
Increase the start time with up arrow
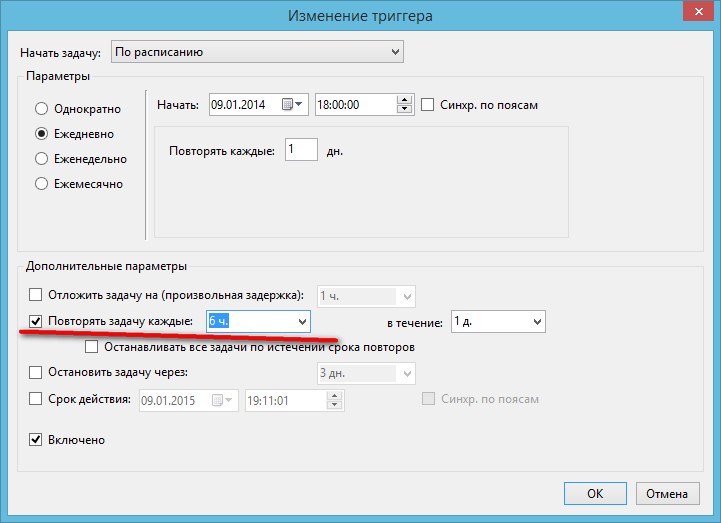pyautogui.click(x=404, y=100)
